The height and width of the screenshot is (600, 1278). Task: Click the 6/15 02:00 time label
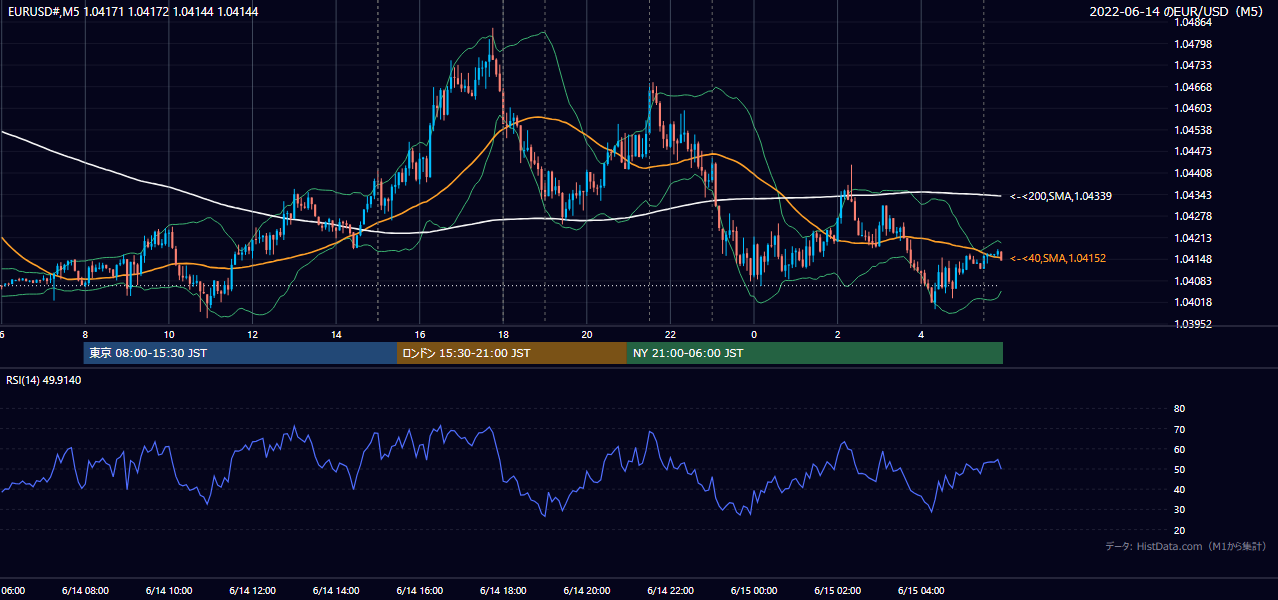[x=838, y=590]
